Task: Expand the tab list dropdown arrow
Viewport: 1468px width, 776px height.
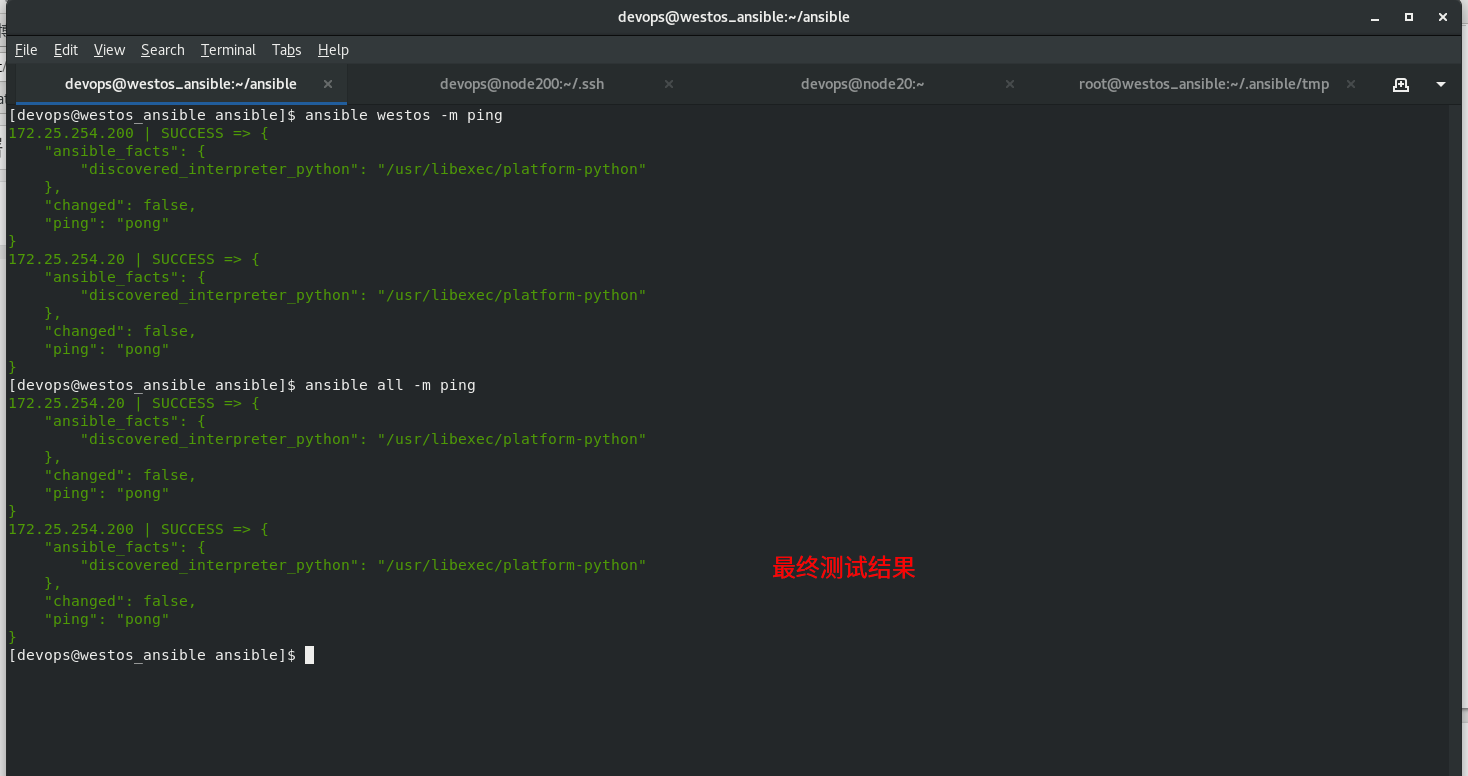Action: (1441, 84)
